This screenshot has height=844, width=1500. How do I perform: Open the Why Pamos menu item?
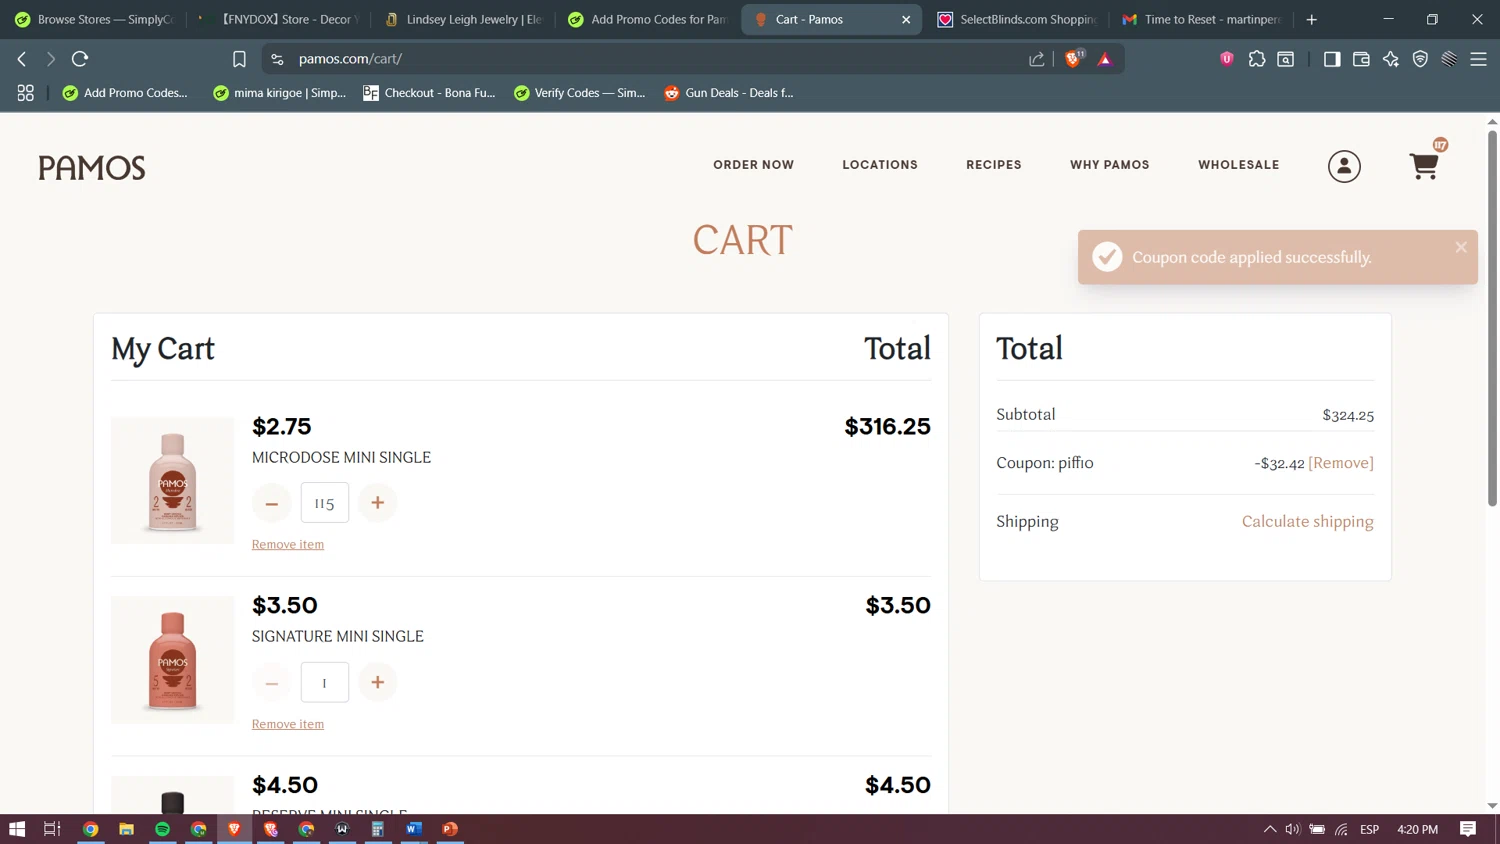(1110, 165)
